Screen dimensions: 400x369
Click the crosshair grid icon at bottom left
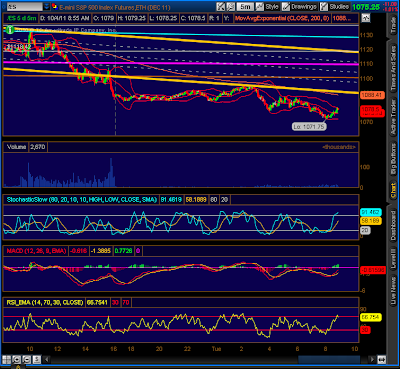tap(6, 359)
